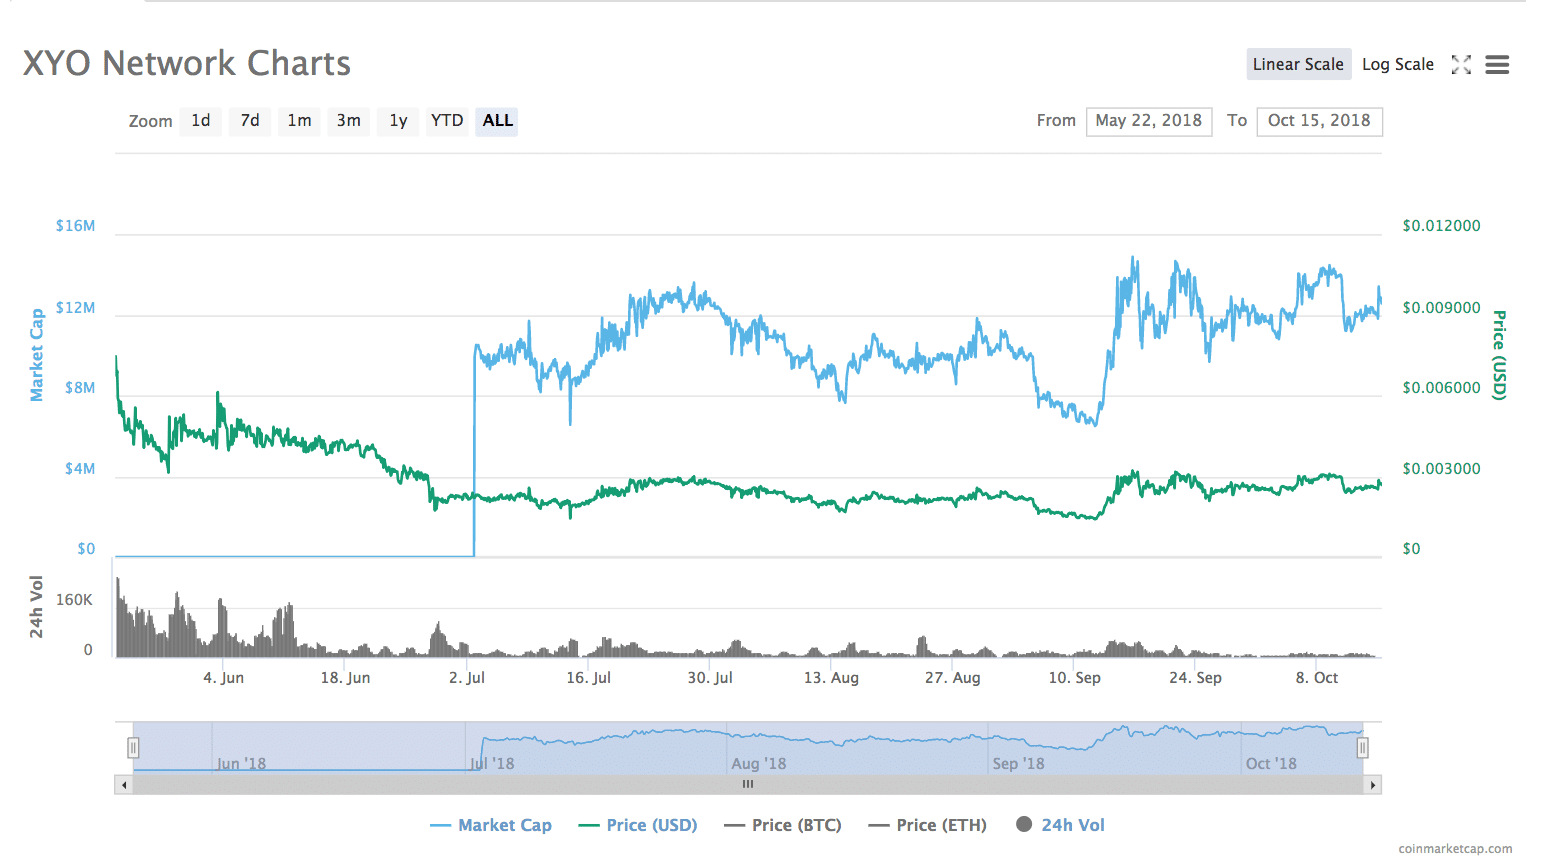Click the 18. Jun date axis label

click(x=345, y=678)
